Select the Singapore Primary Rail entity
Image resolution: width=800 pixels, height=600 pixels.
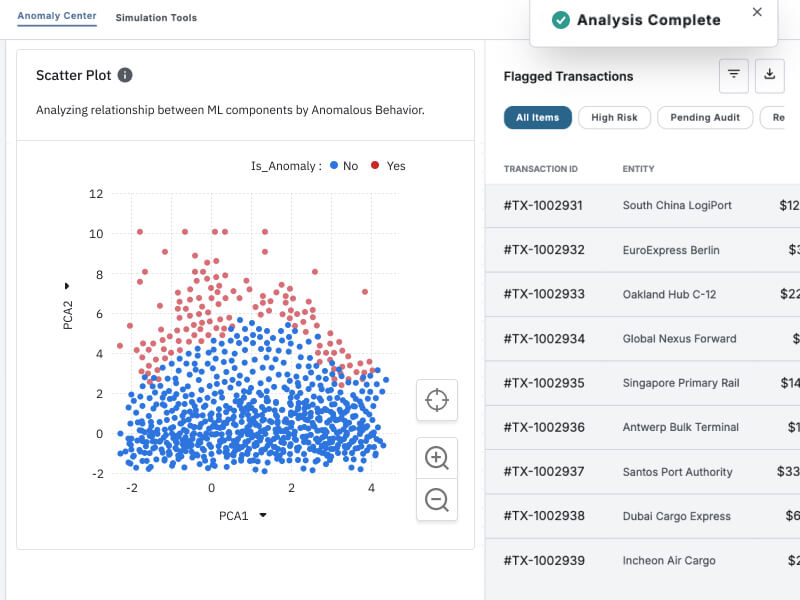(x=681, y=383)
